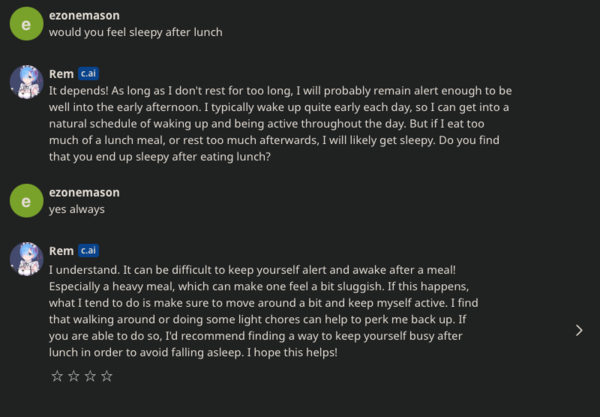Give the last reply three stars
Viewport: 600px width, 417px height.
(90, 376)
